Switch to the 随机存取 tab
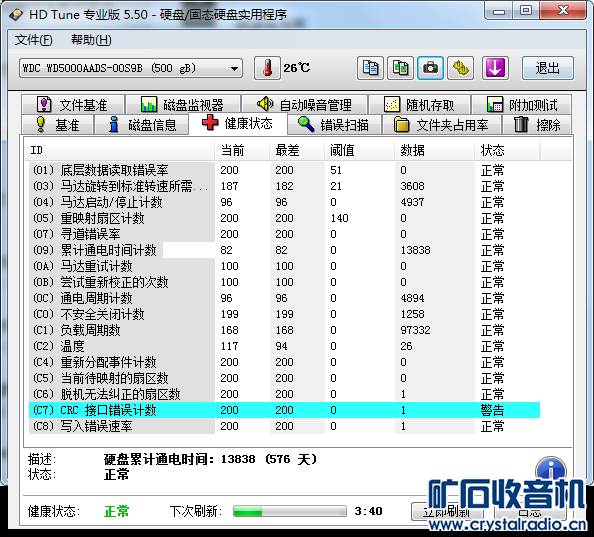This screenshot has width=594, height=537. (x=420, y=105)
